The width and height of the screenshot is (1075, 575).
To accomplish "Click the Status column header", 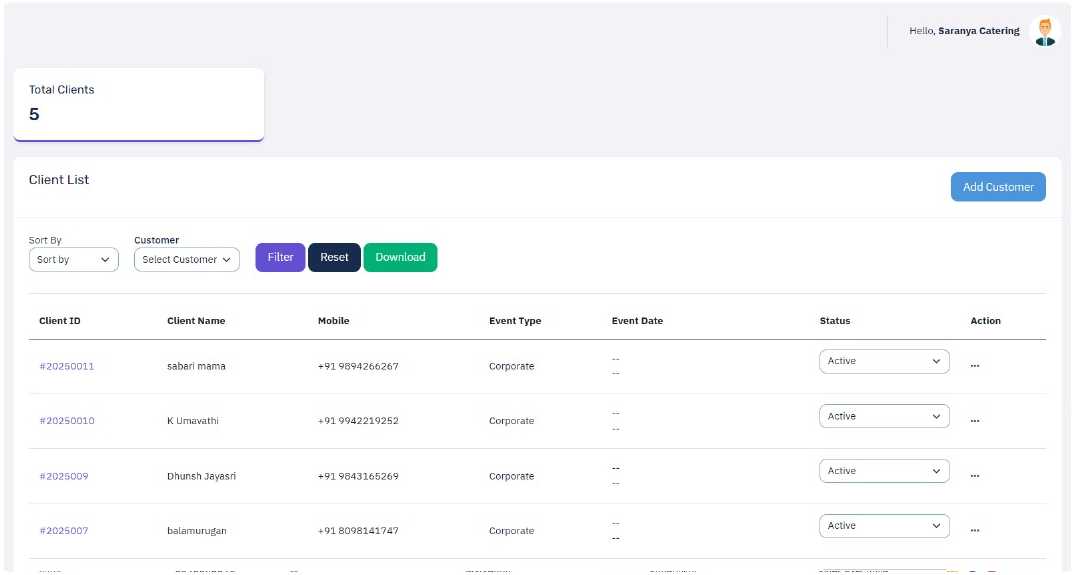I will (x=835, y=321).
